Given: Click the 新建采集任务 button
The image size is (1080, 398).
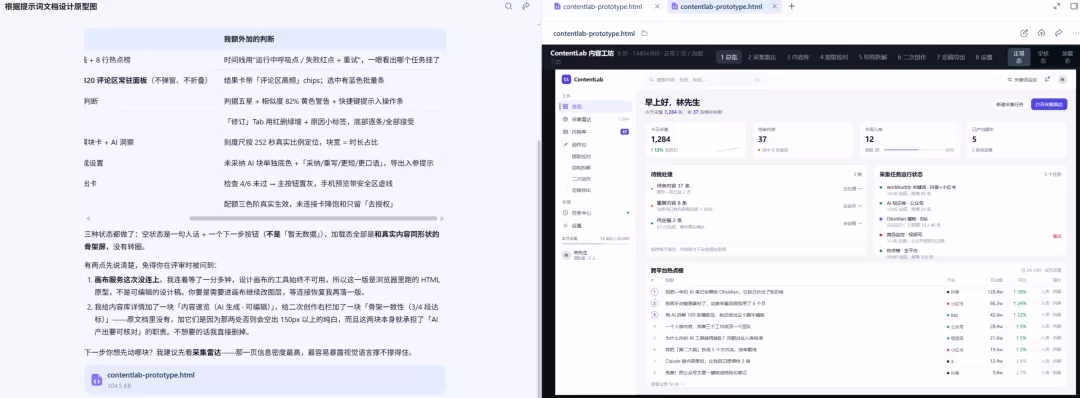Looking at the screenshot, I should tap(1011, 104).
